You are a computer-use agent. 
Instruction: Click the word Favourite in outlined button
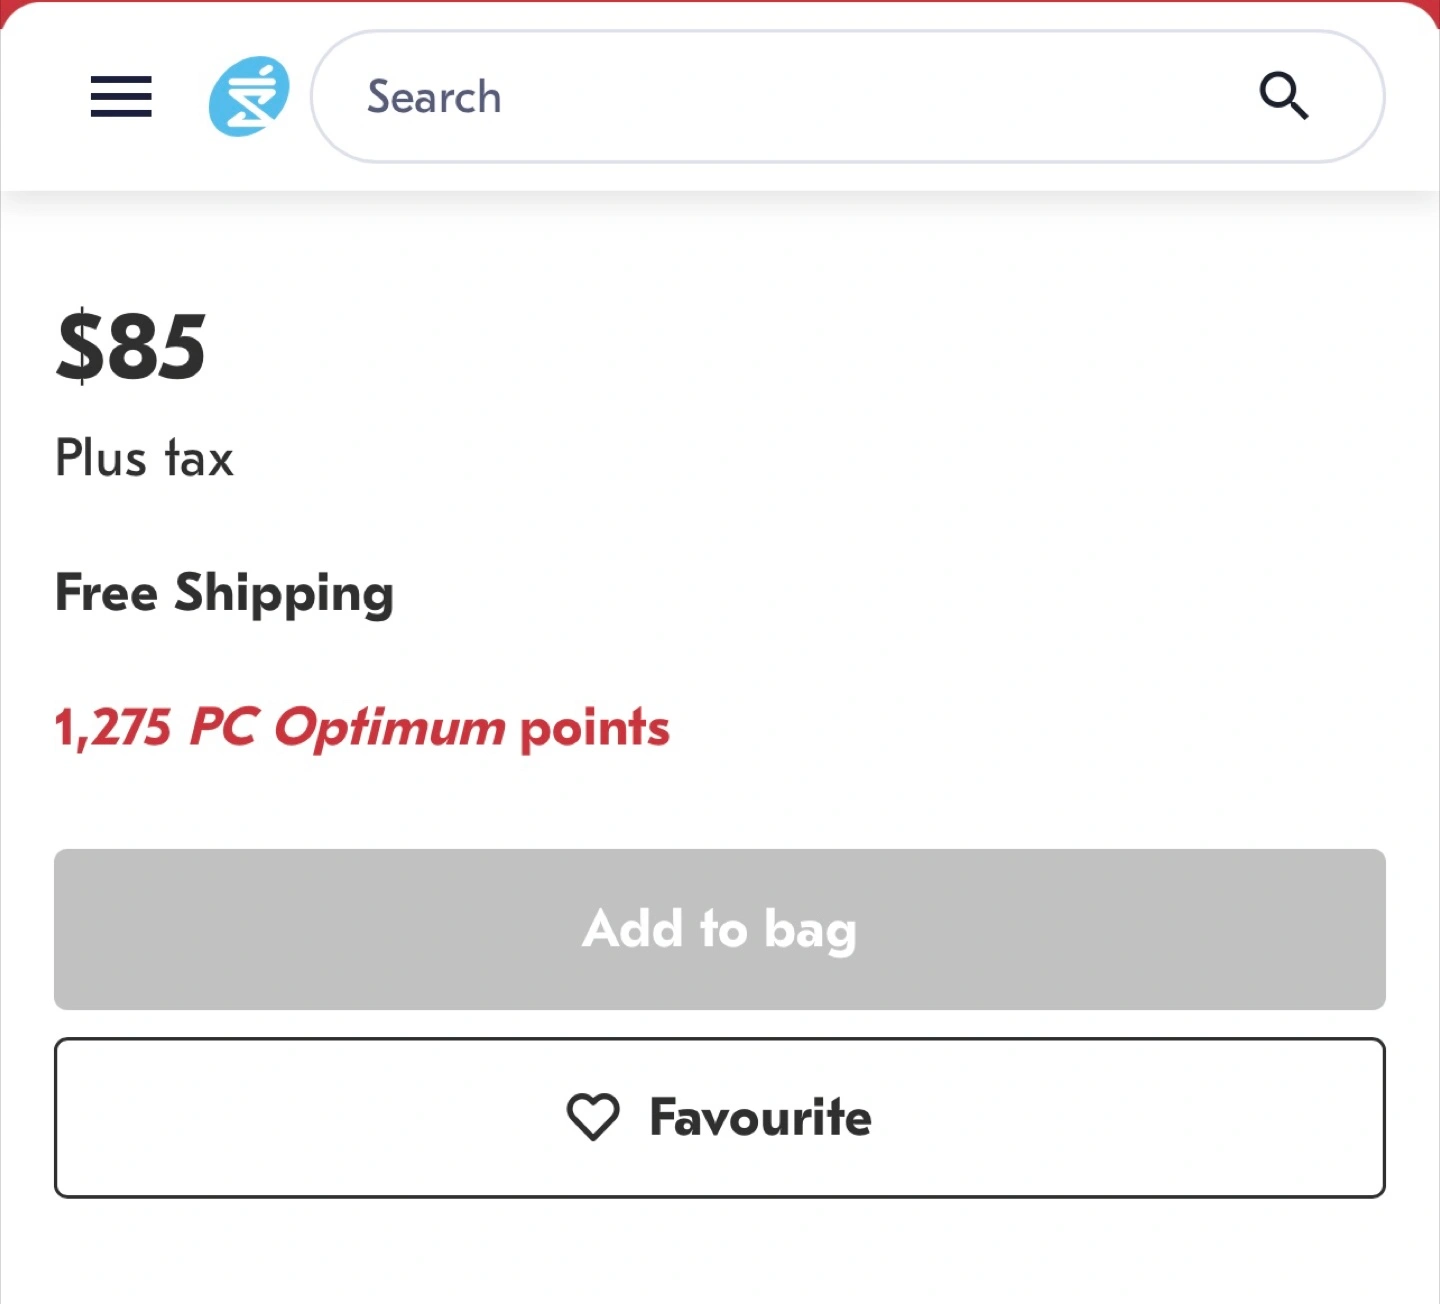(x=760, y=1117)
